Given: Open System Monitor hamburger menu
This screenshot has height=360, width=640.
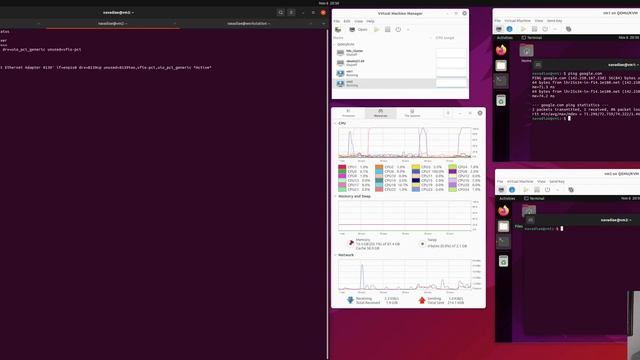Looking at the screenshot, I should [x=448, y=113].
